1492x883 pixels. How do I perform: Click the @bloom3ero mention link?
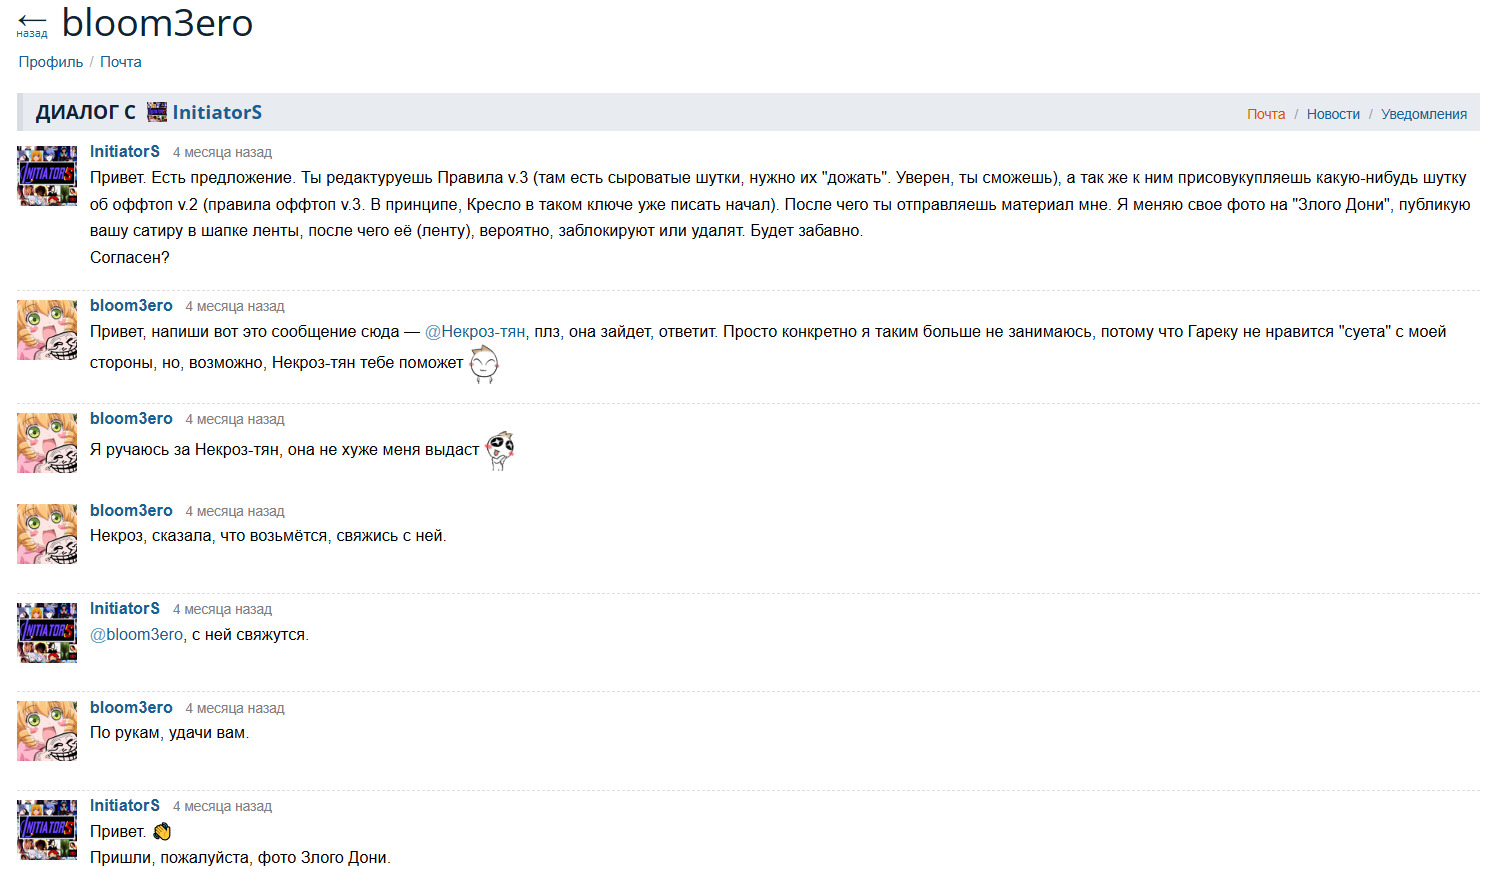[137, 635]
